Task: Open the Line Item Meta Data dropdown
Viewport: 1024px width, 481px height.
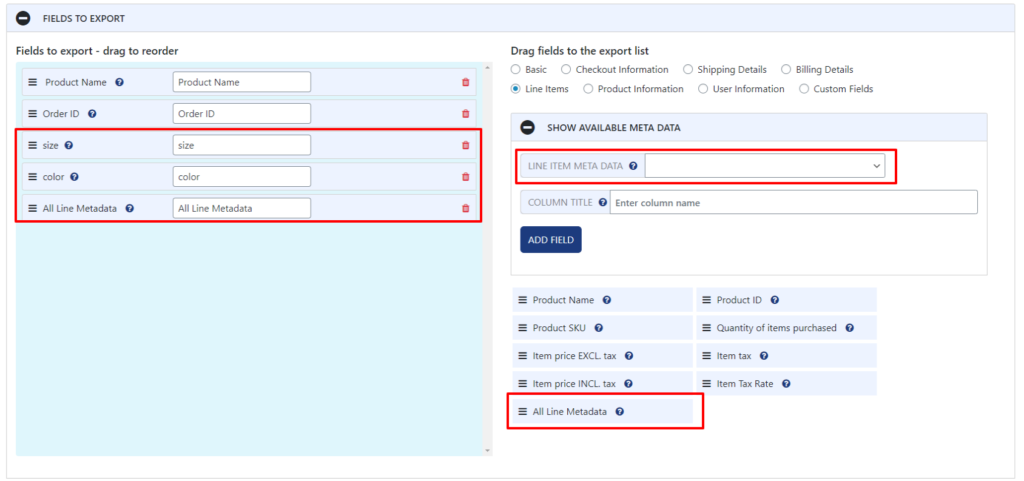Action: coord(765,166)
